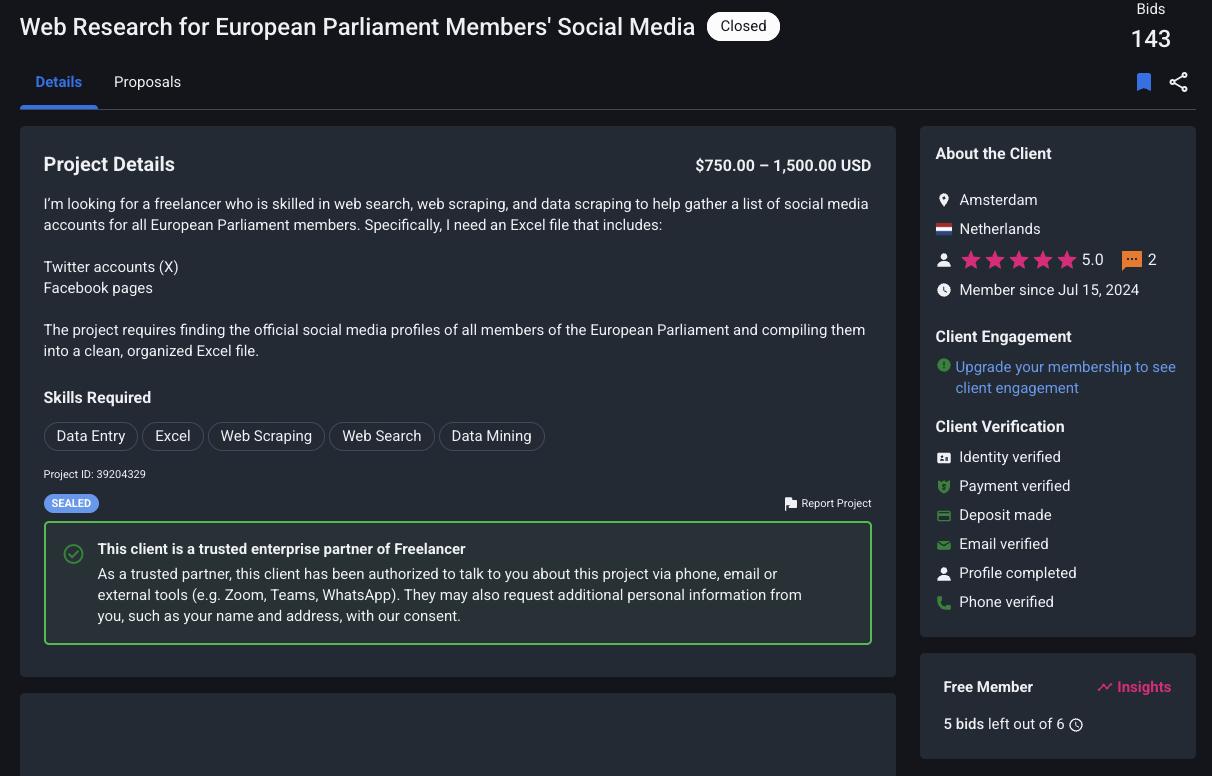Click the green info icon by Upgrade membership
The height and width of the screenshot is (776, 1212).
pyautogui.click(x=944, y=366)
